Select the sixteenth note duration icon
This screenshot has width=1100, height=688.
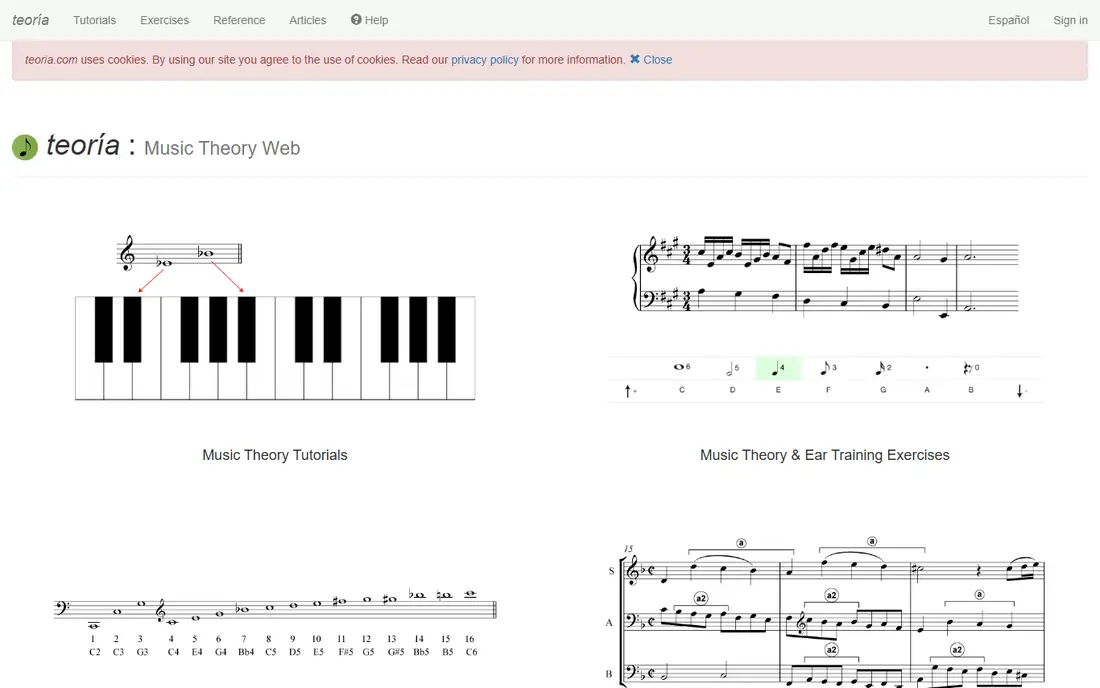coord(883,367)
